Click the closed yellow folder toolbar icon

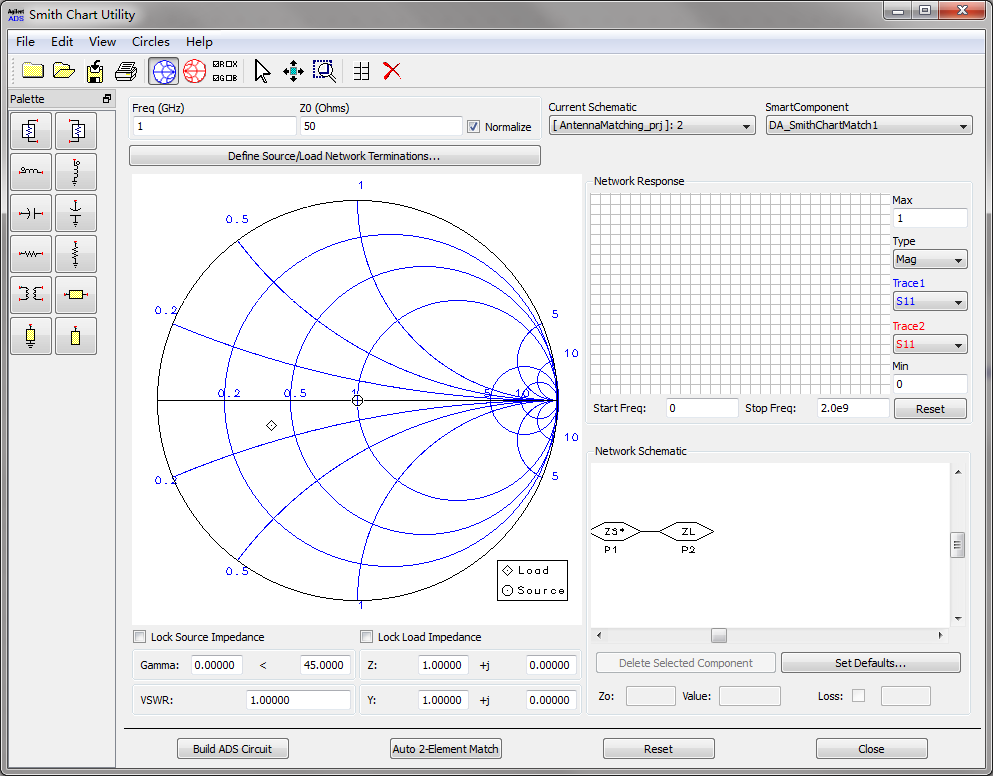pos(33,71)
